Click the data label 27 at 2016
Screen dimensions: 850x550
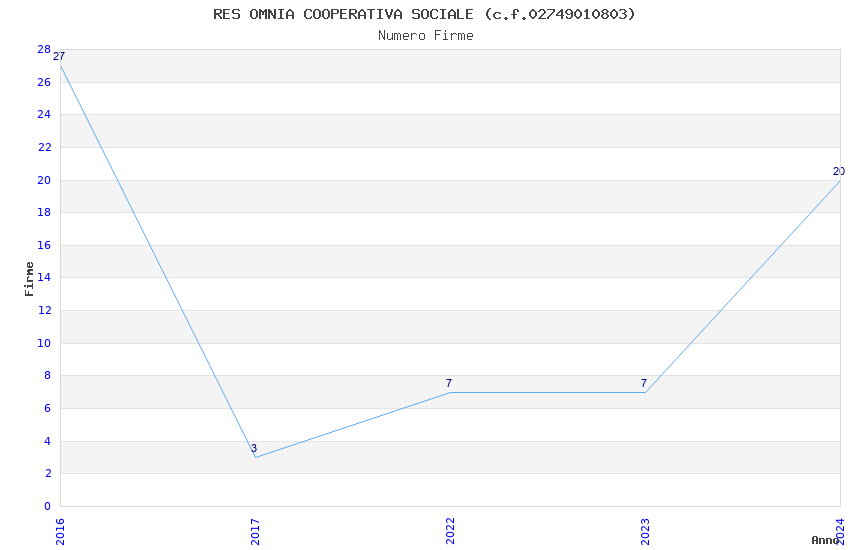pyautogui.click(x=59, y=56)
